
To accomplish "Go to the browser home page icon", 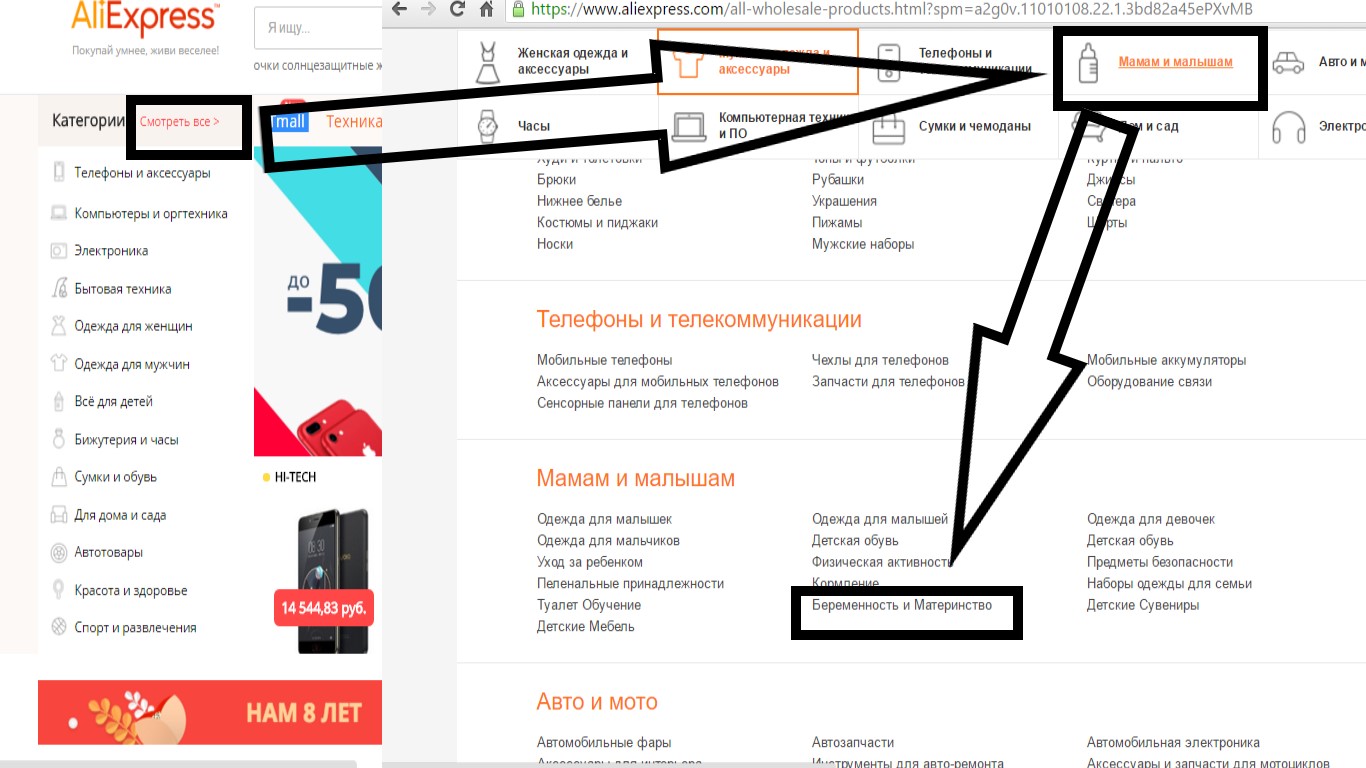I will point(486,9).
